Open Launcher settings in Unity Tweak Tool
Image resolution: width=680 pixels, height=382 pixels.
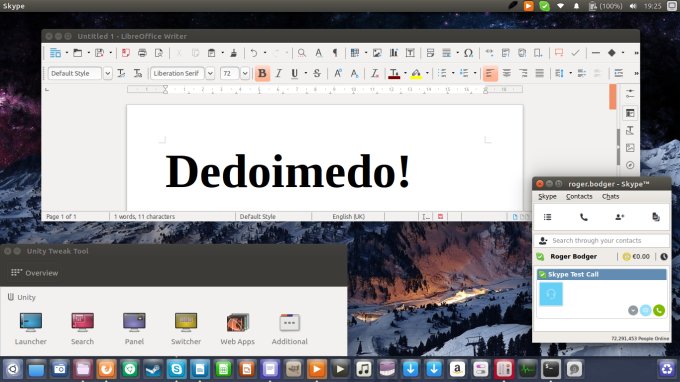(31, 328)
